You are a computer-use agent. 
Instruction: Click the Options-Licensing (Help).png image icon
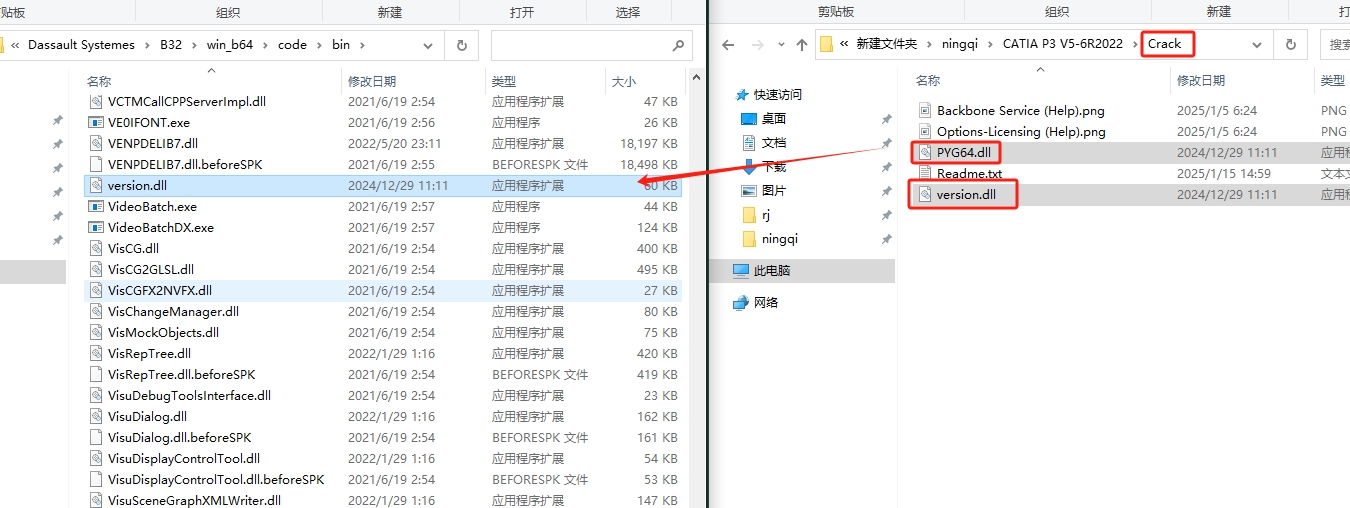coord(925,131)
